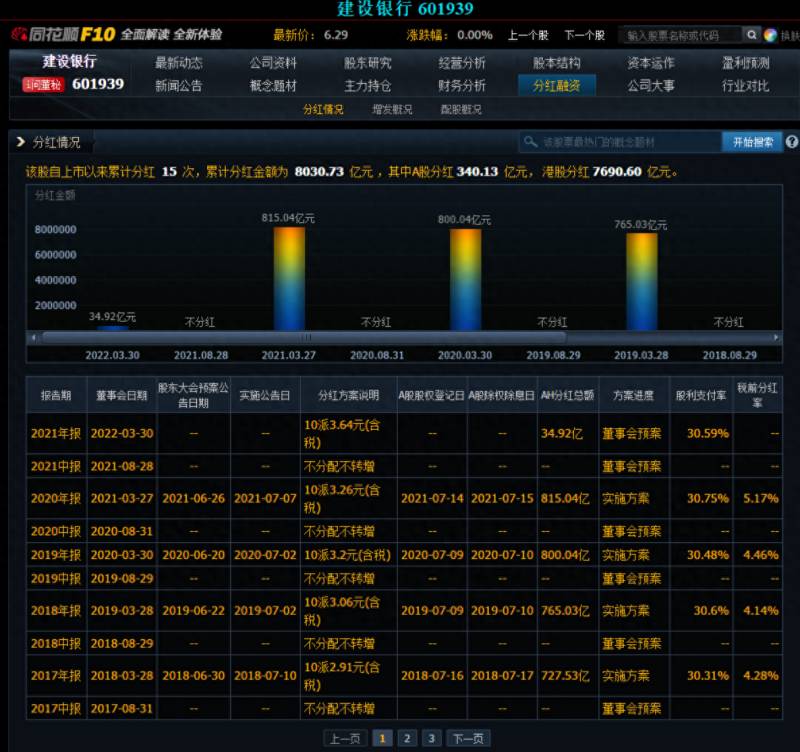
Task: Open the 最新动态 tab
Action: coord(179,63)
